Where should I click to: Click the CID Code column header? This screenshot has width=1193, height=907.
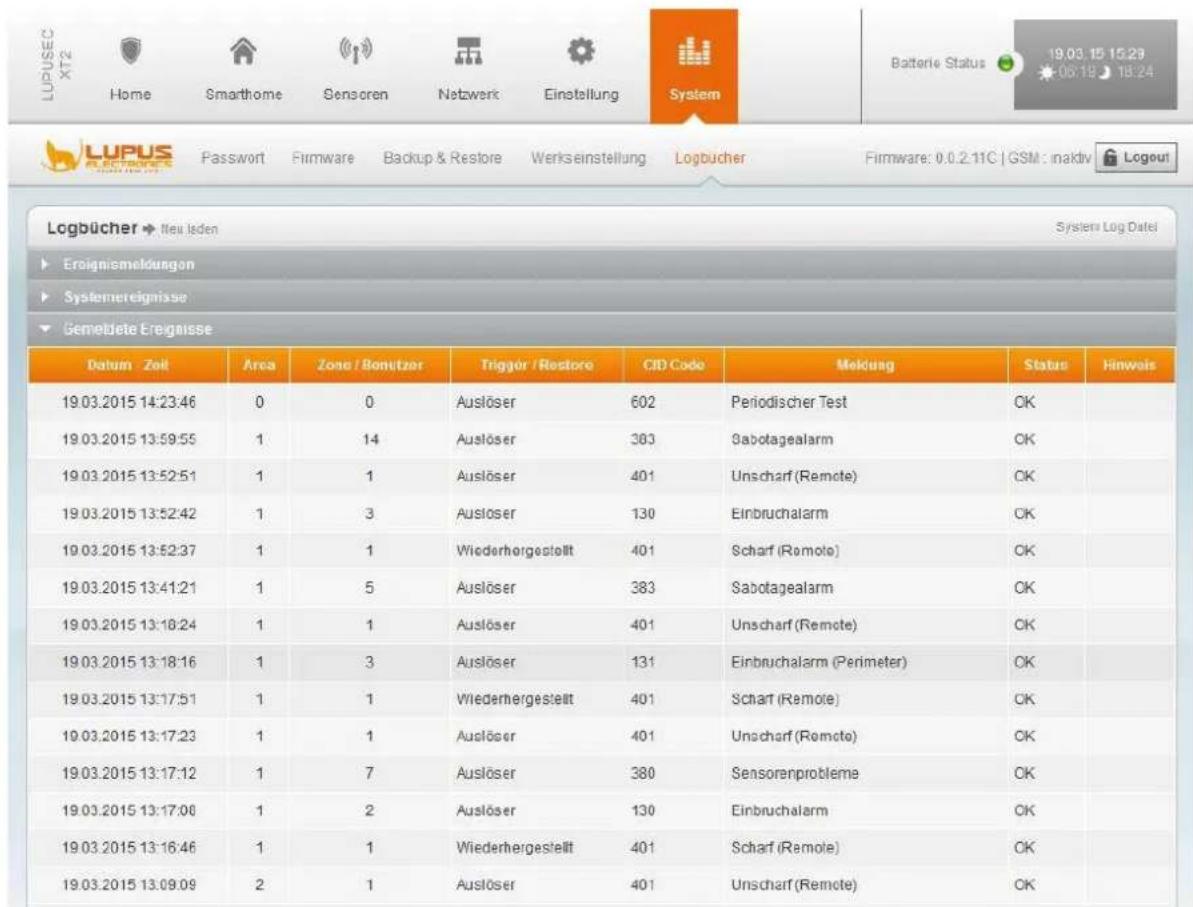pos(673,365)
